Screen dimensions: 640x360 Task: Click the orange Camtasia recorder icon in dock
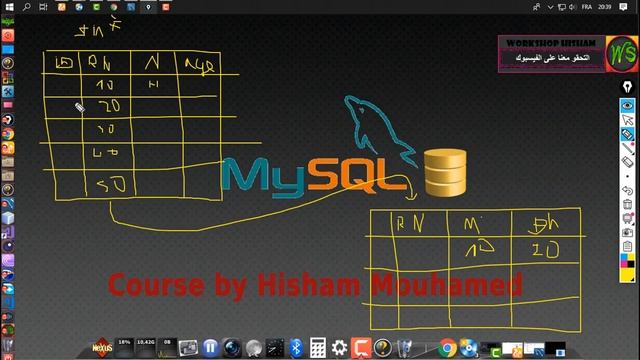click(x=361, y=348)
